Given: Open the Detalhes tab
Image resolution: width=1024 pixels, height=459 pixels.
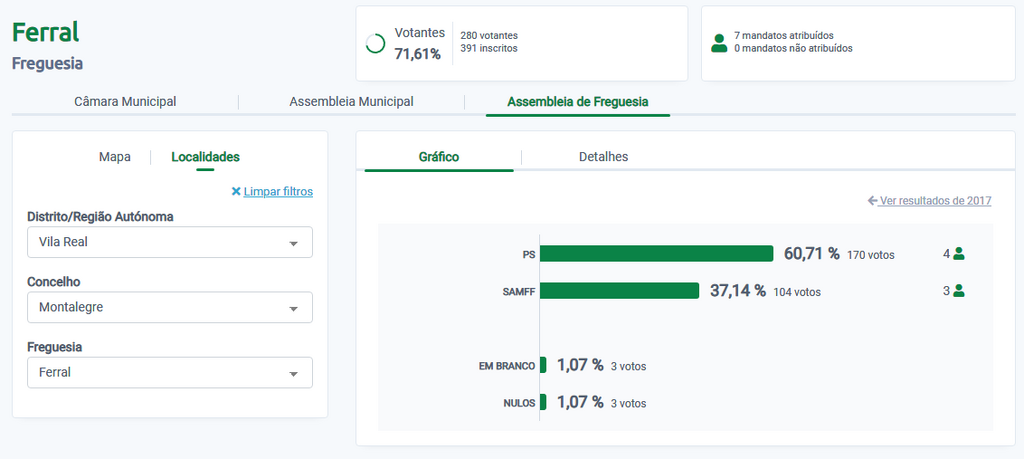Looking at the screenshot, I should (603, 157).
